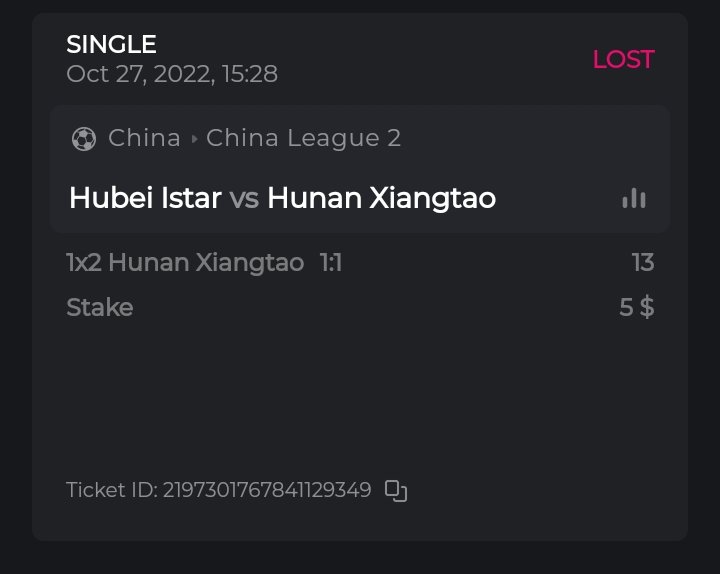Click the Stake label
The width and height of the screenshot is (720, 574).
click(99, 307)
